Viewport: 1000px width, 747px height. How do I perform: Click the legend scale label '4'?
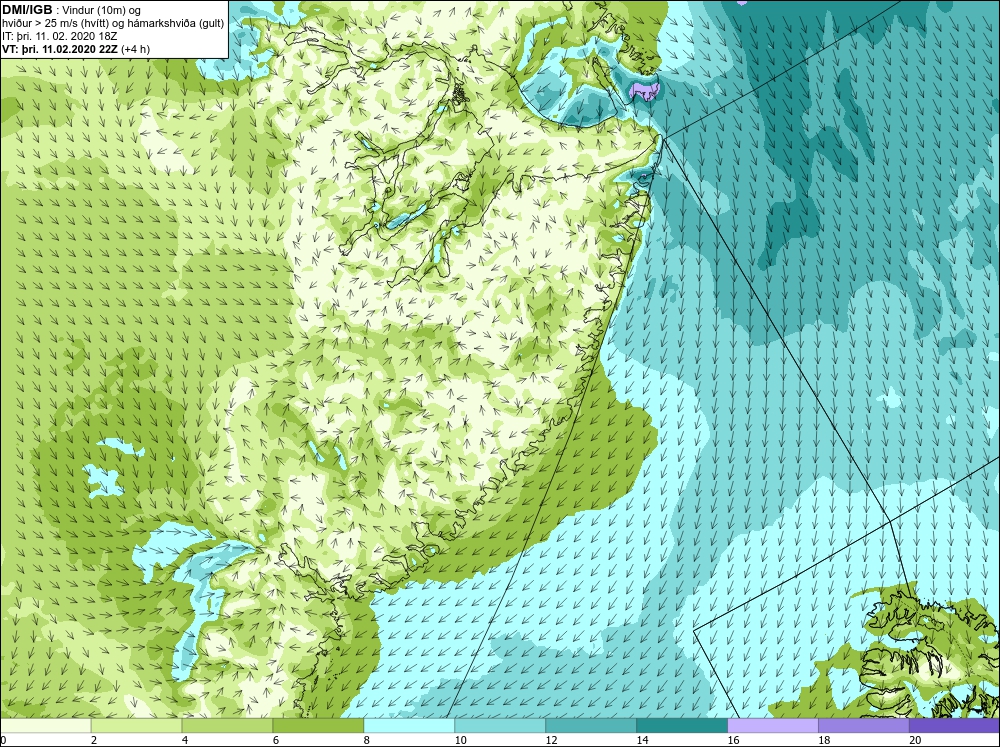coord(185,740)
